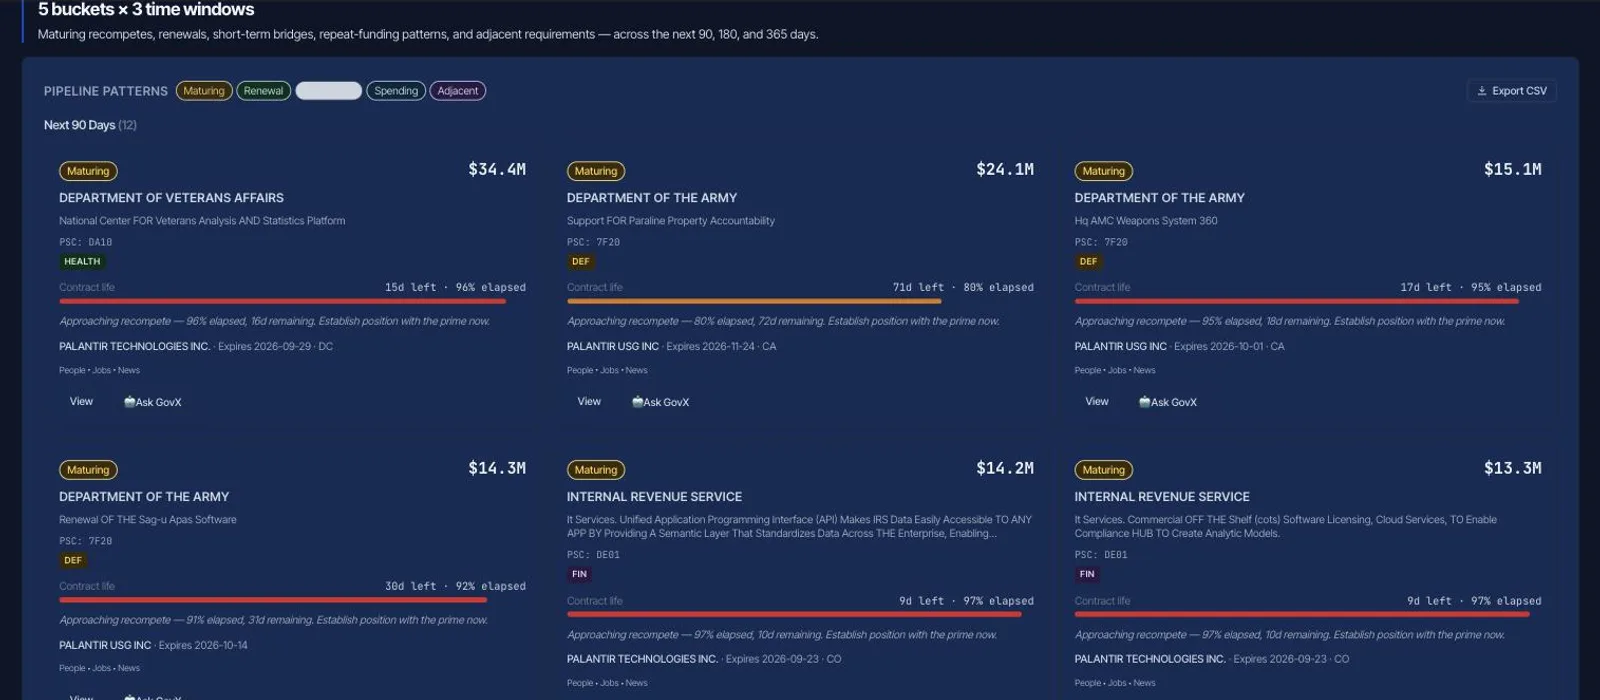Open People link on the $14.3M Army card
1600x700 pixels.
(72, 668)
